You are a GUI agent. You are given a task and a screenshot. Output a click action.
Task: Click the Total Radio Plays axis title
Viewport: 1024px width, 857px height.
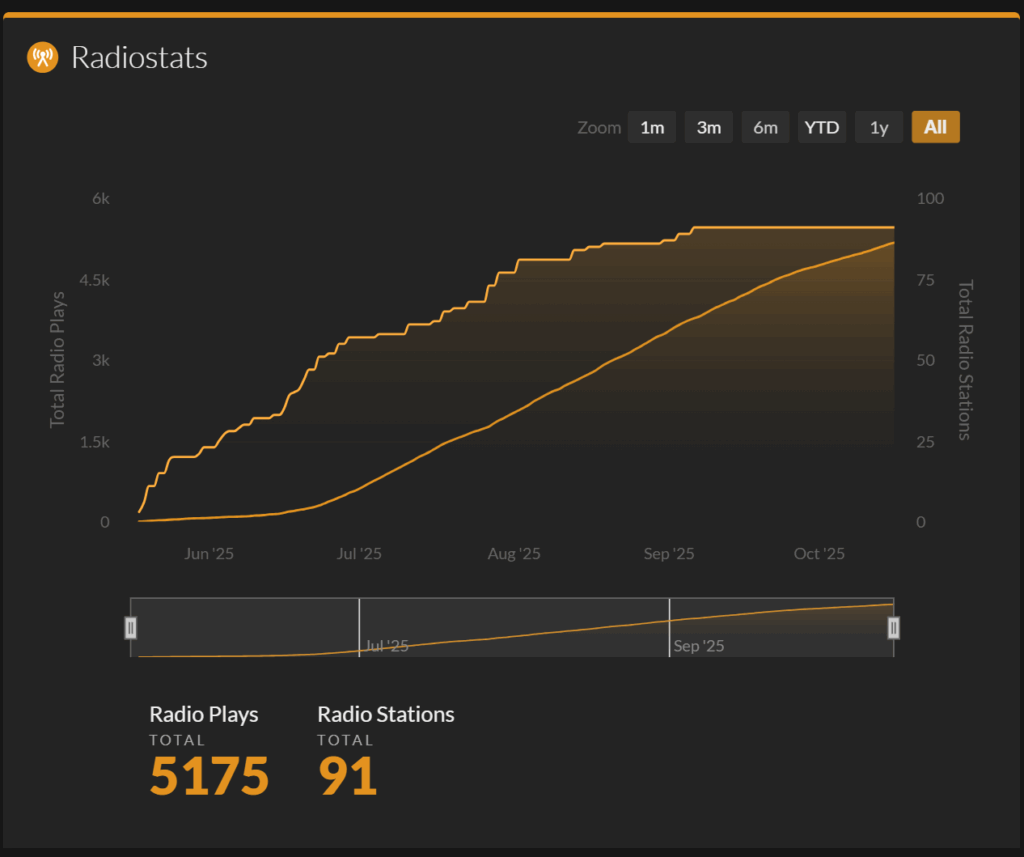[58, 359]
